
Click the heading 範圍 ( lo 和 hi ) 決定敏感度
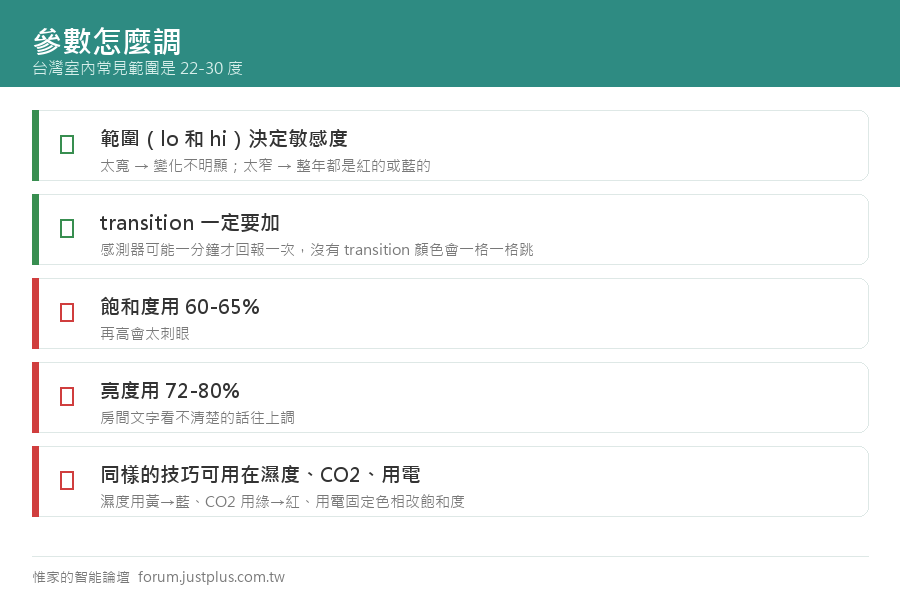pyautogui.click(x=224, y=138)
